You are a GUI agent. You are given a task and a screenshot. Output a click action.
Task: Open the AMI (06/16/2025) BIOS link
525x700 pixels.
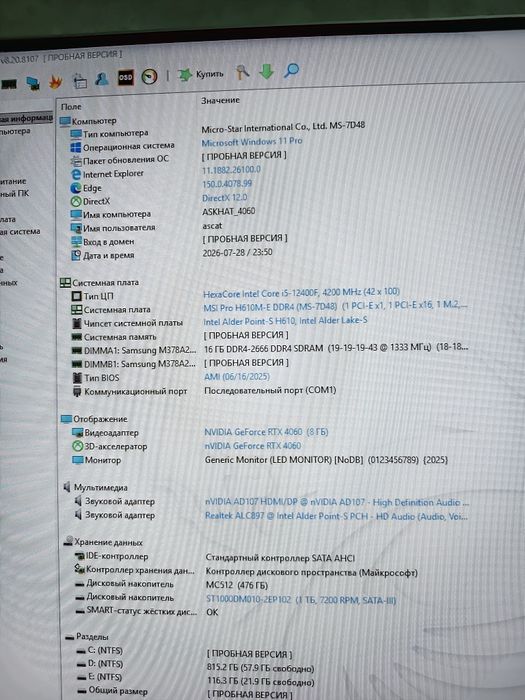tap(237, 377)
